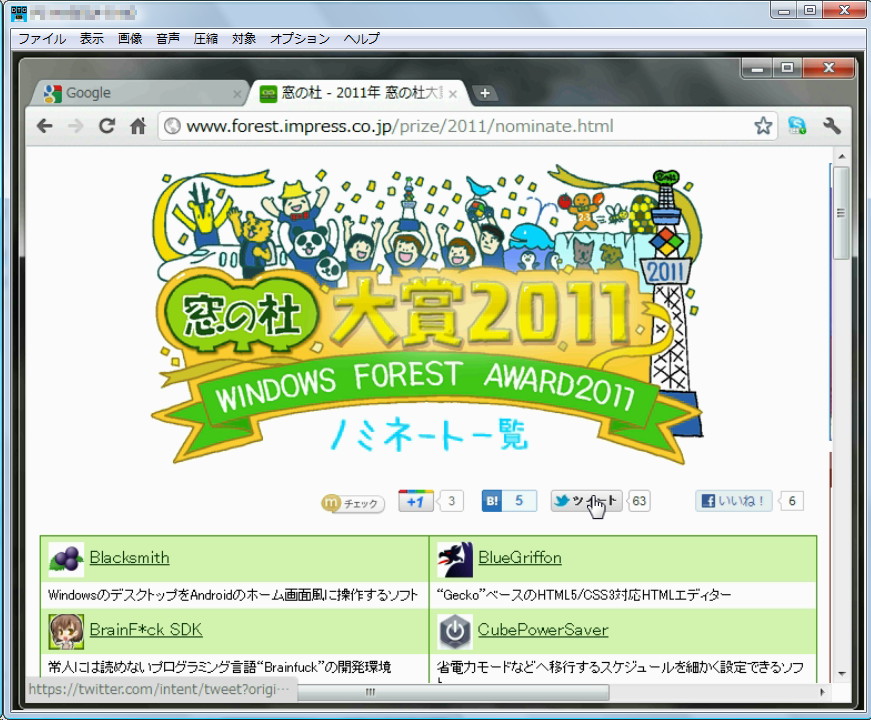Click the “Brainfuck”の開発環境 description text
The height and width of the screenshot is (720, 871).
[219, 667]
